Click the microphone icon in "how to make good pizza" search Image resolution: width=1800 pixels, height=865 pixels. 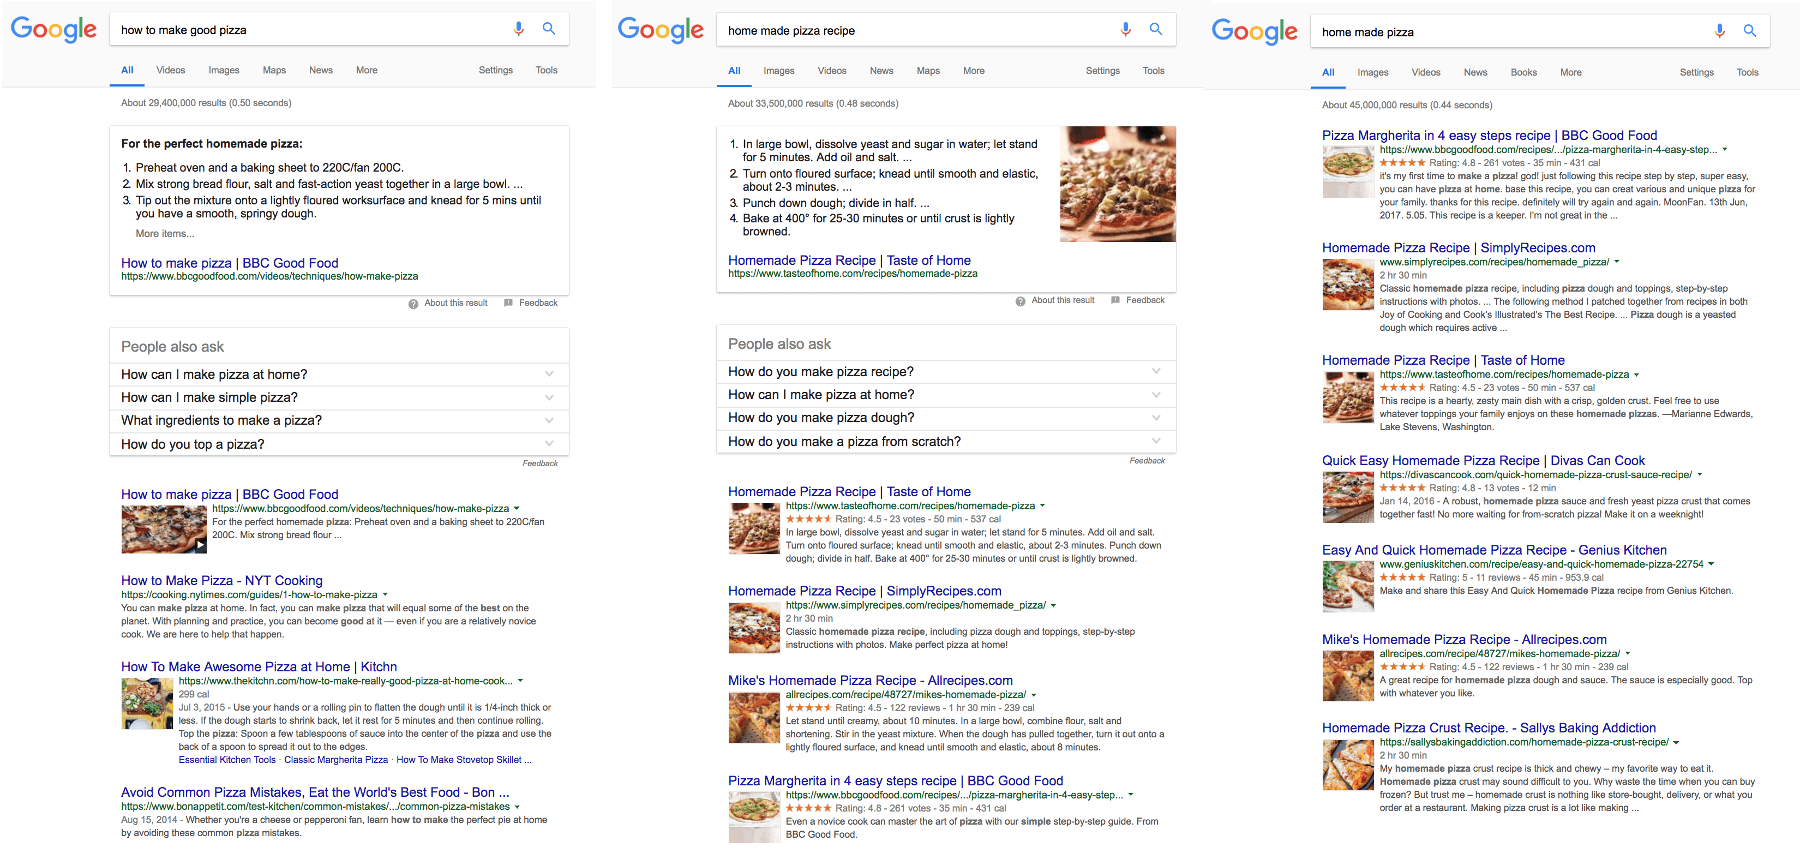(518, 29)
